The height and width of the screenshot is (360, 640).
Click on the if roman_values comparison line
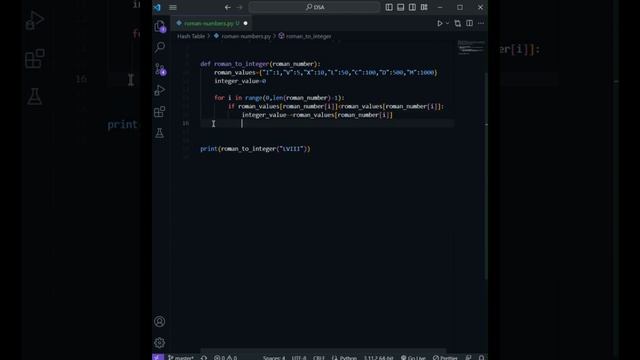point(336,107)
